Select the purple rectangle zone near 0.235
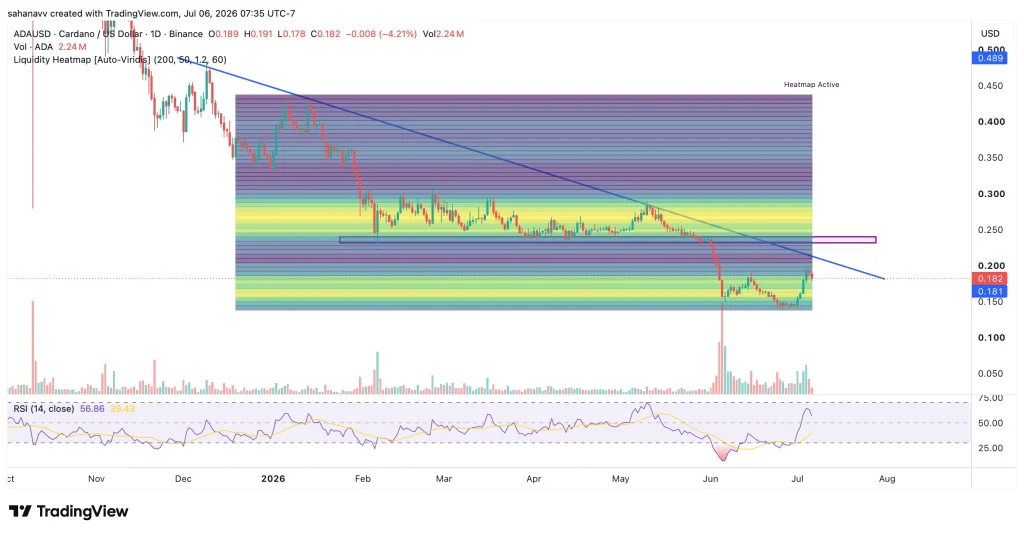This screenshot has width=1024, height=534. (x=607, y=240)
